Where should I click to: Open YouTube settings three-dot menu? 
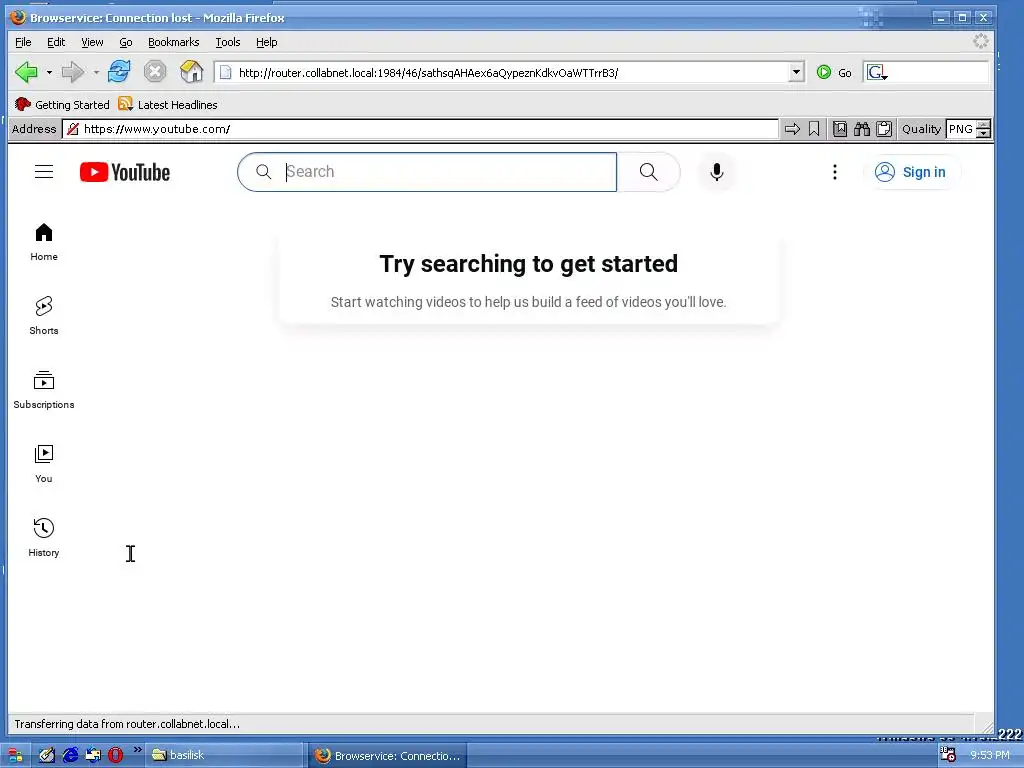point(835,172)
